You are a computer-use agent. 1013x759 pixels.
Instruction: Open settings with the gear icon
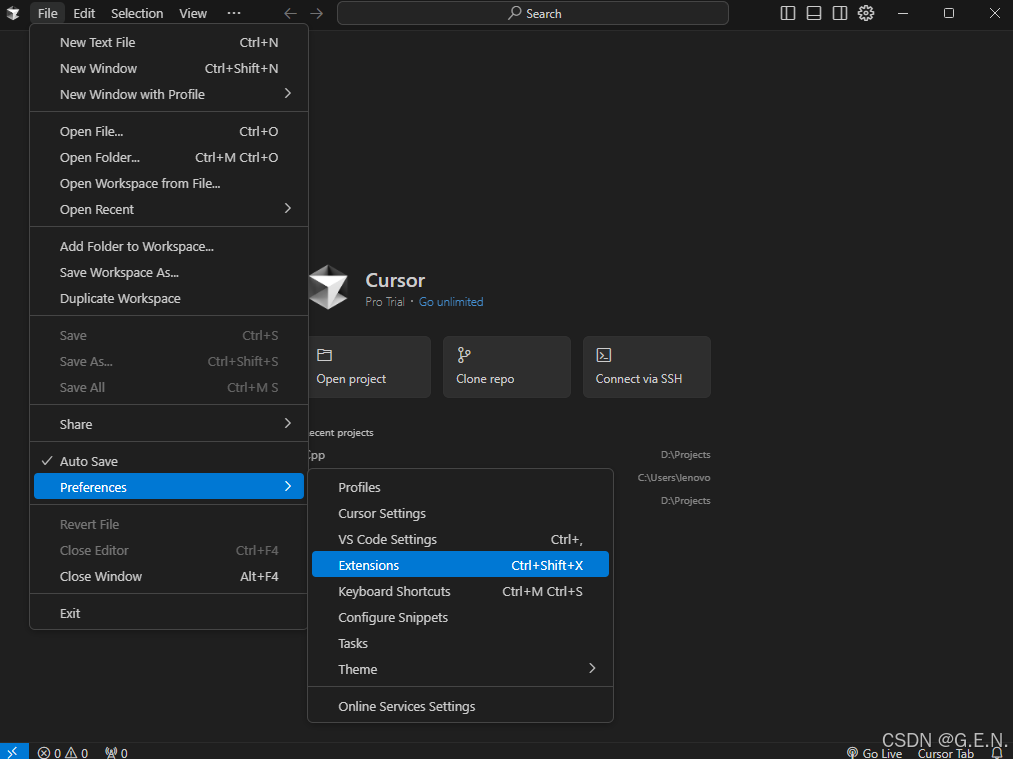coord(866,13)
